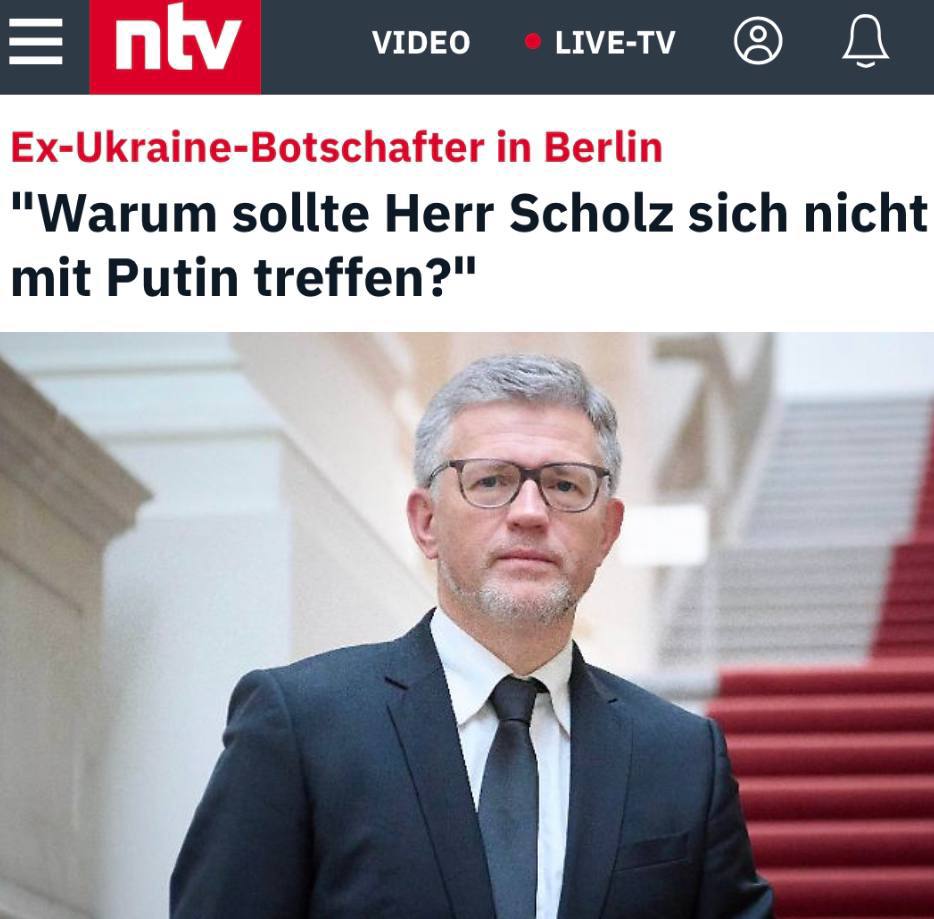Go to ntv homepage via red logo
The width and height of the screenshot is (934, 919).
tap(175, 46)
